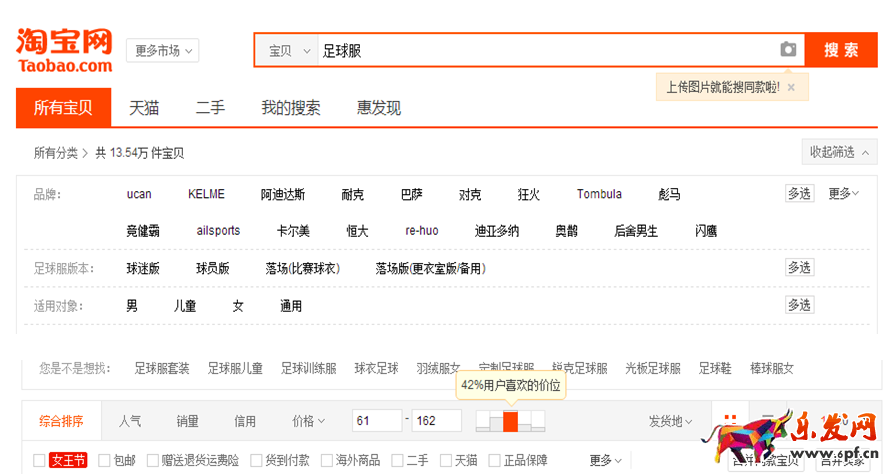The width and height of the screenshot is (889, 474).
Task: Click the minimum price field showing 61
Action: click(x=376, y=421)
